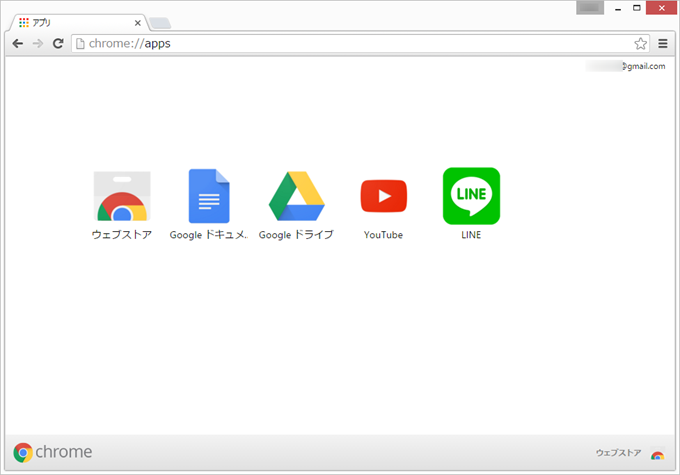Click the page icon in address bar
Screen dimensions: 680x475
[x=80, y=43]
